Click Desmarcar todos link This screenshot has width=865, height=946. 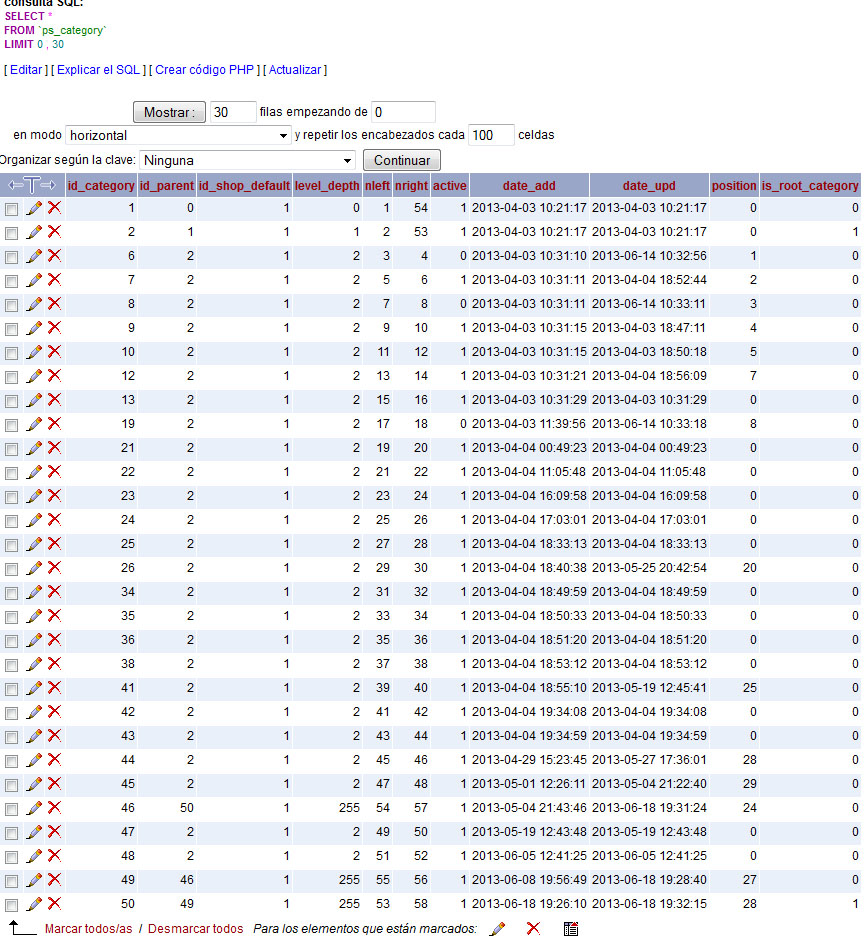[195, 929]
